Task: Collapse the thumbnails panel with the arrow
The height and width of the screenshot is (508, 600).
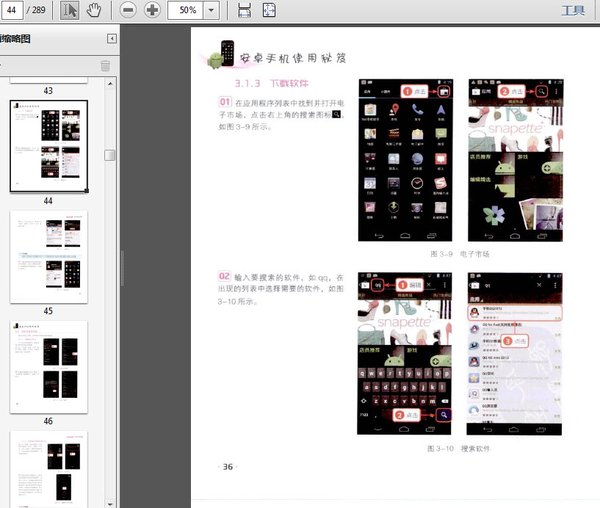Action: coord(111,39)
